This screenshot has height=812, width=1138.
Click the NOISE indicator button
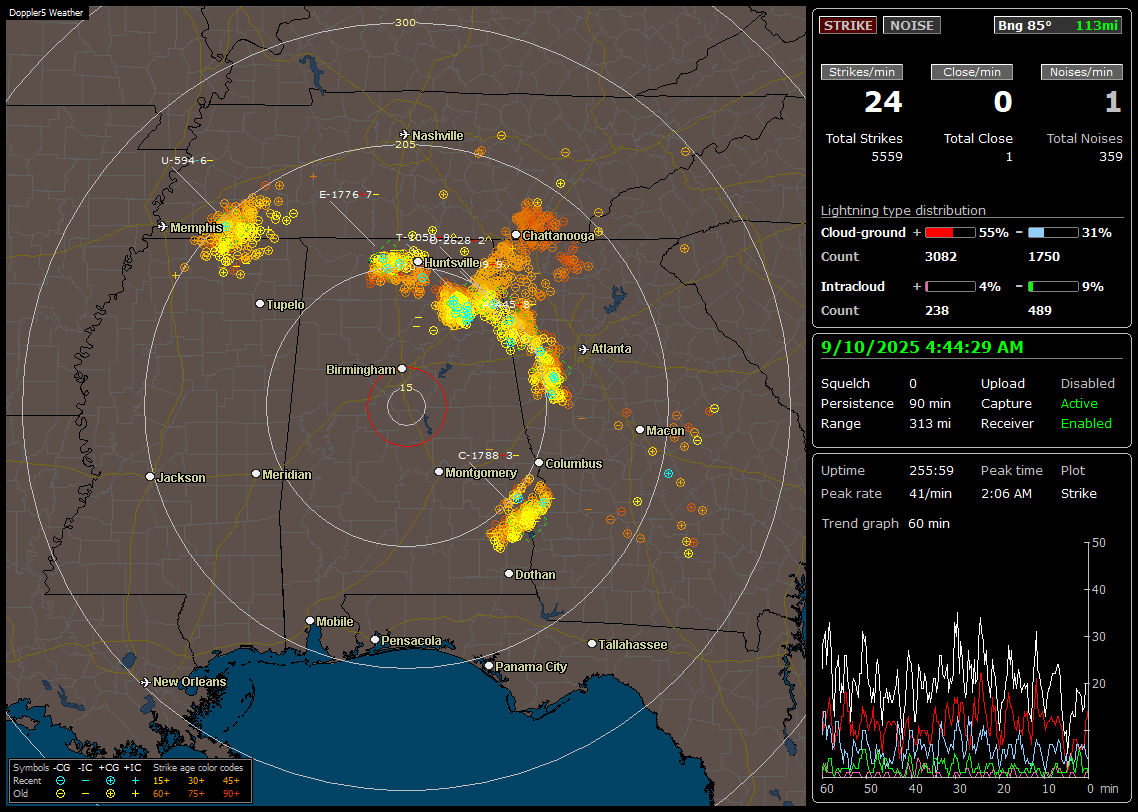(912, 25)
